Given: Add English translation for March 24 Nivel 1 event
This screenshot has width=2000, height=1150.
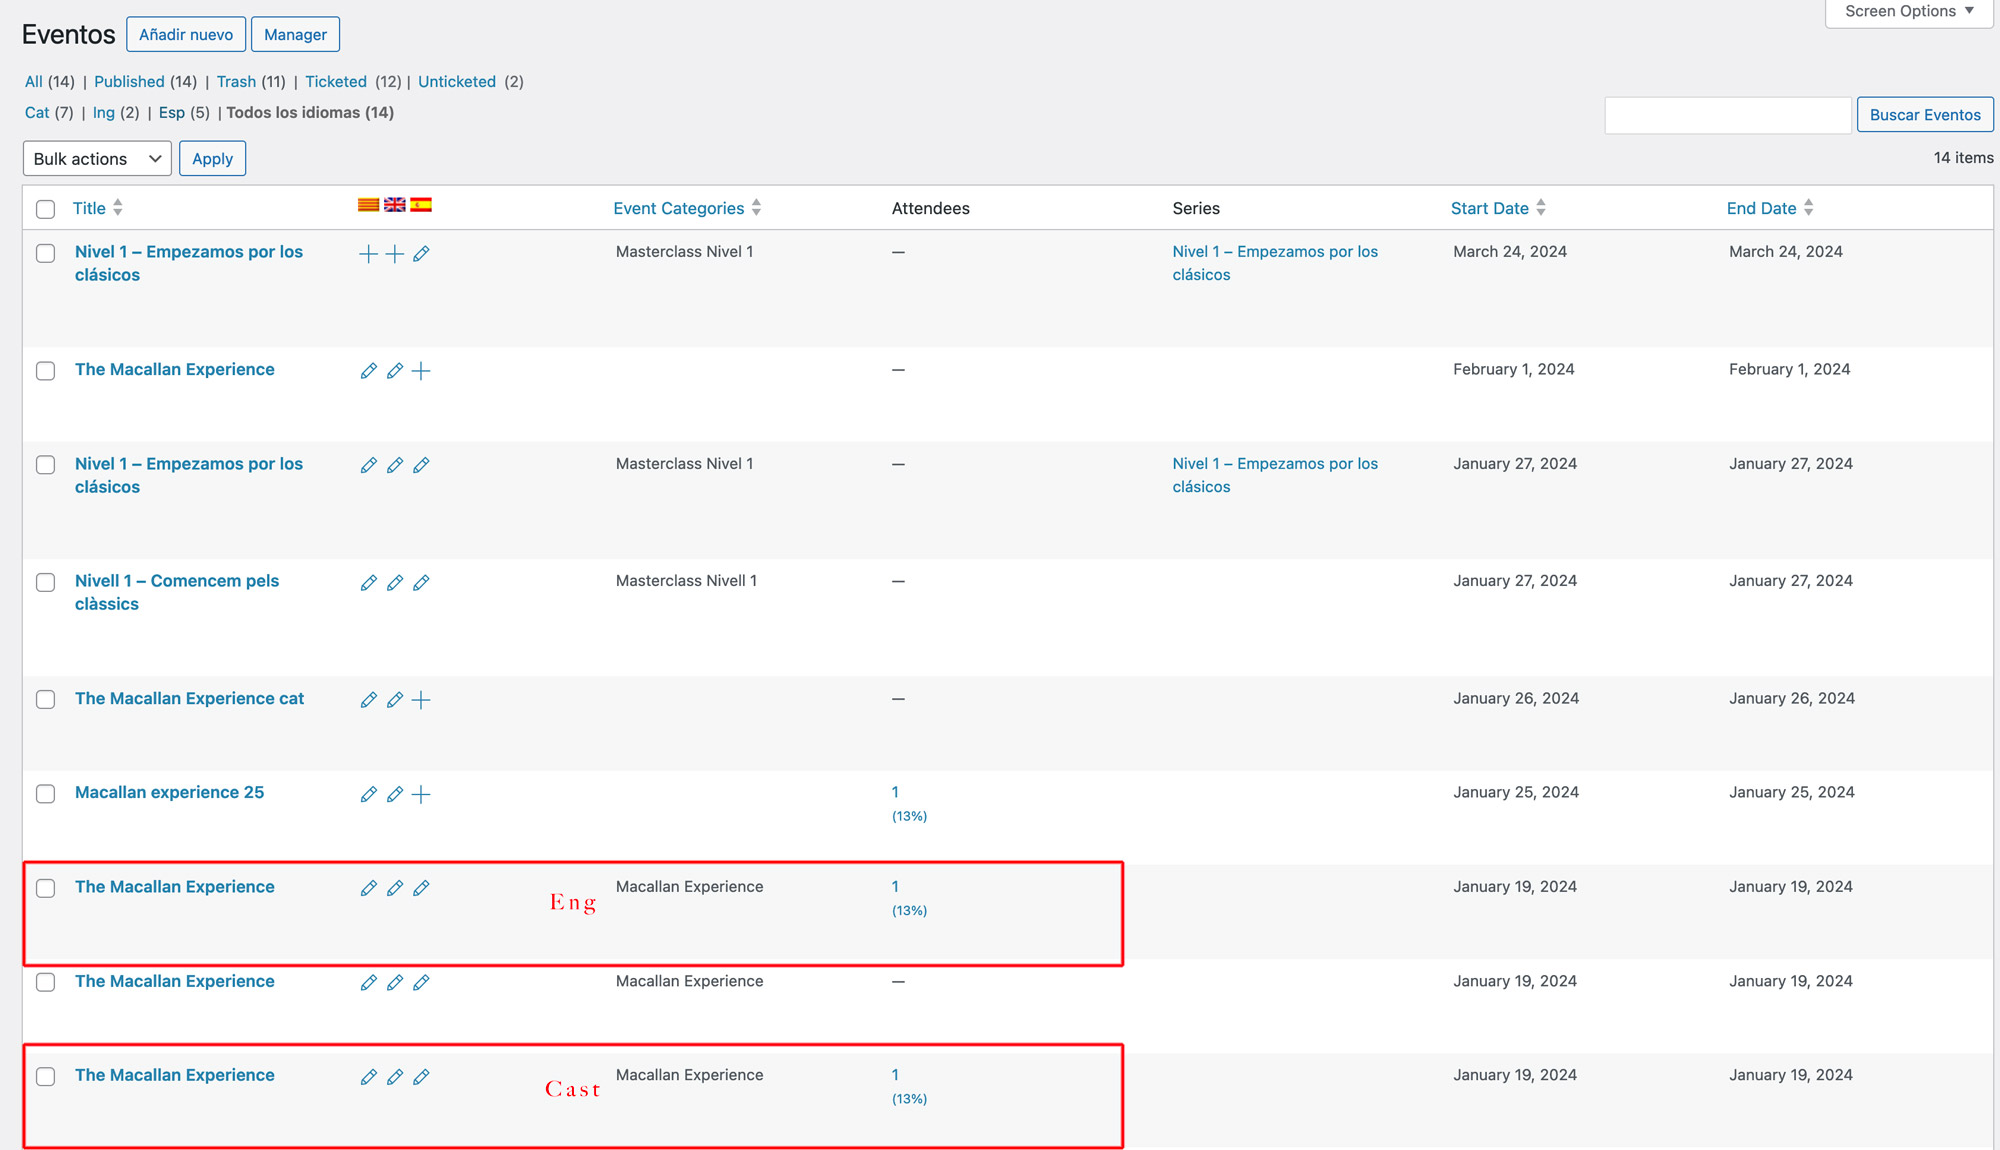Looking at the screenshot, I should coord(395,254).
